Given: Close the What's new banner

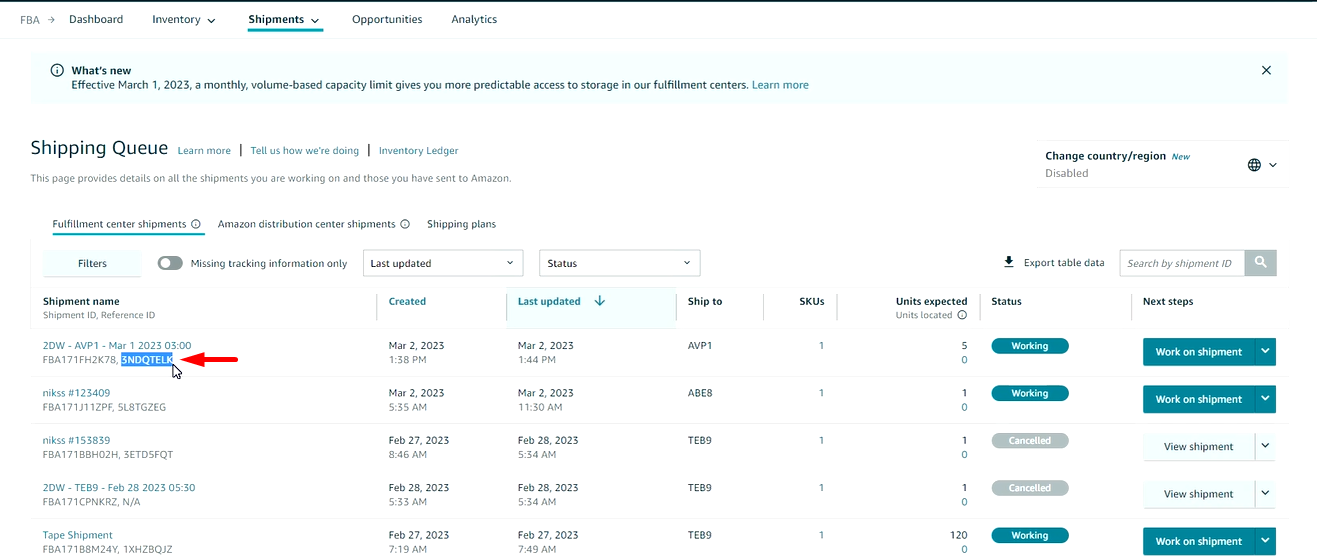Looking at the screenshot, I should coord(1266,70).
